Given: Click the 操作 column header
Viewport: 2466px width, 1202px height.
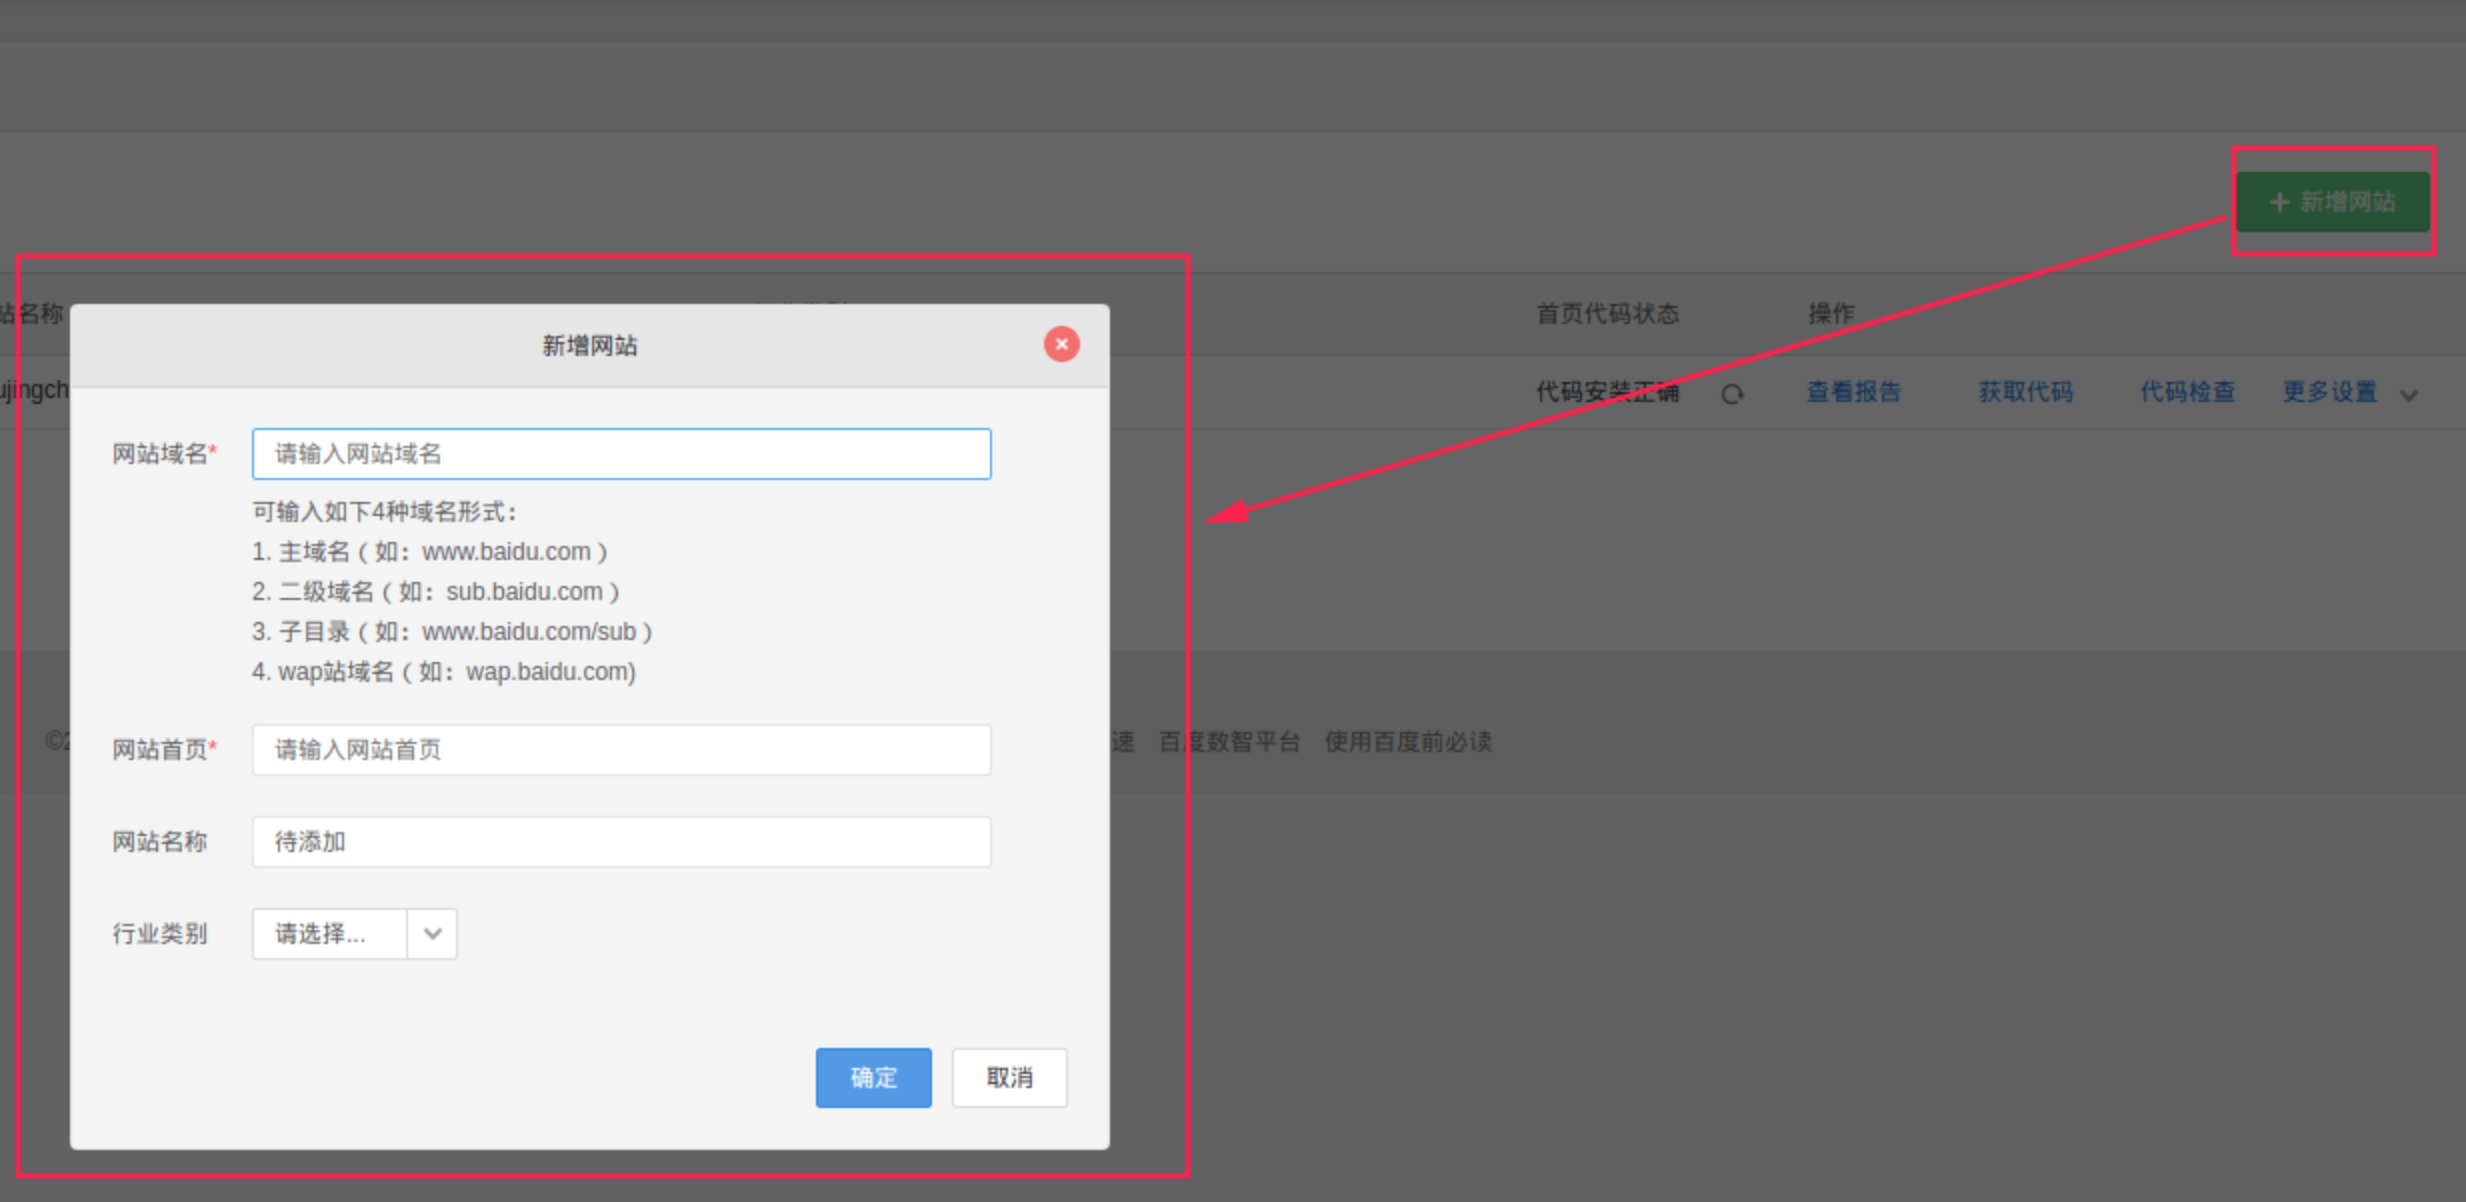Looking at the screenshot, I should coord(1830,314).
